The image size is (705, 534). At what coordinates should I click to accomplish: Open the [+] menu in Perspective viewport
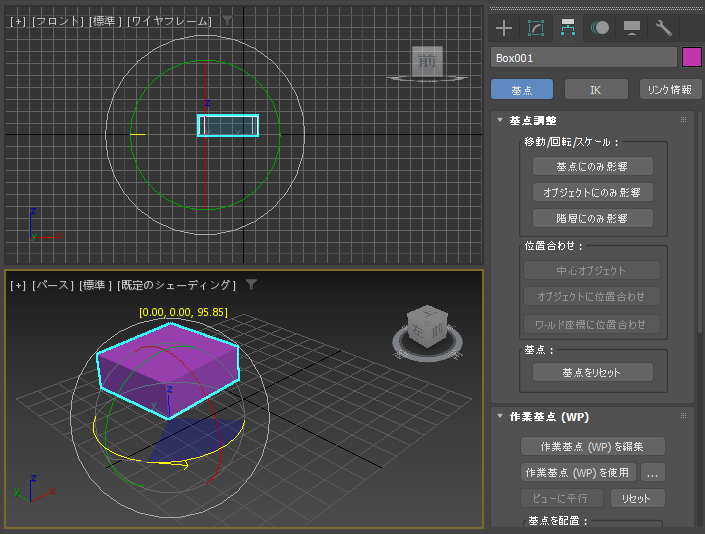pyautogui.click(x=18, y=285)
